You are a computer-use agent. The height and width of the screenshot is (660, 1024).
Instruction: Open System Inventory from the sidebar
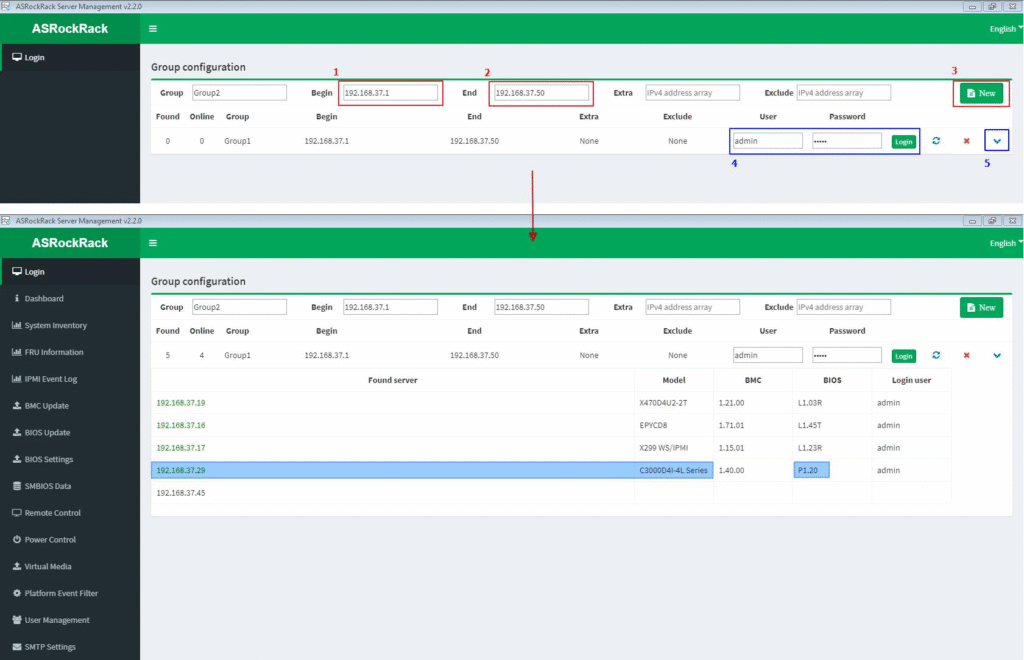pyautogui.click(x=55, y=326)
